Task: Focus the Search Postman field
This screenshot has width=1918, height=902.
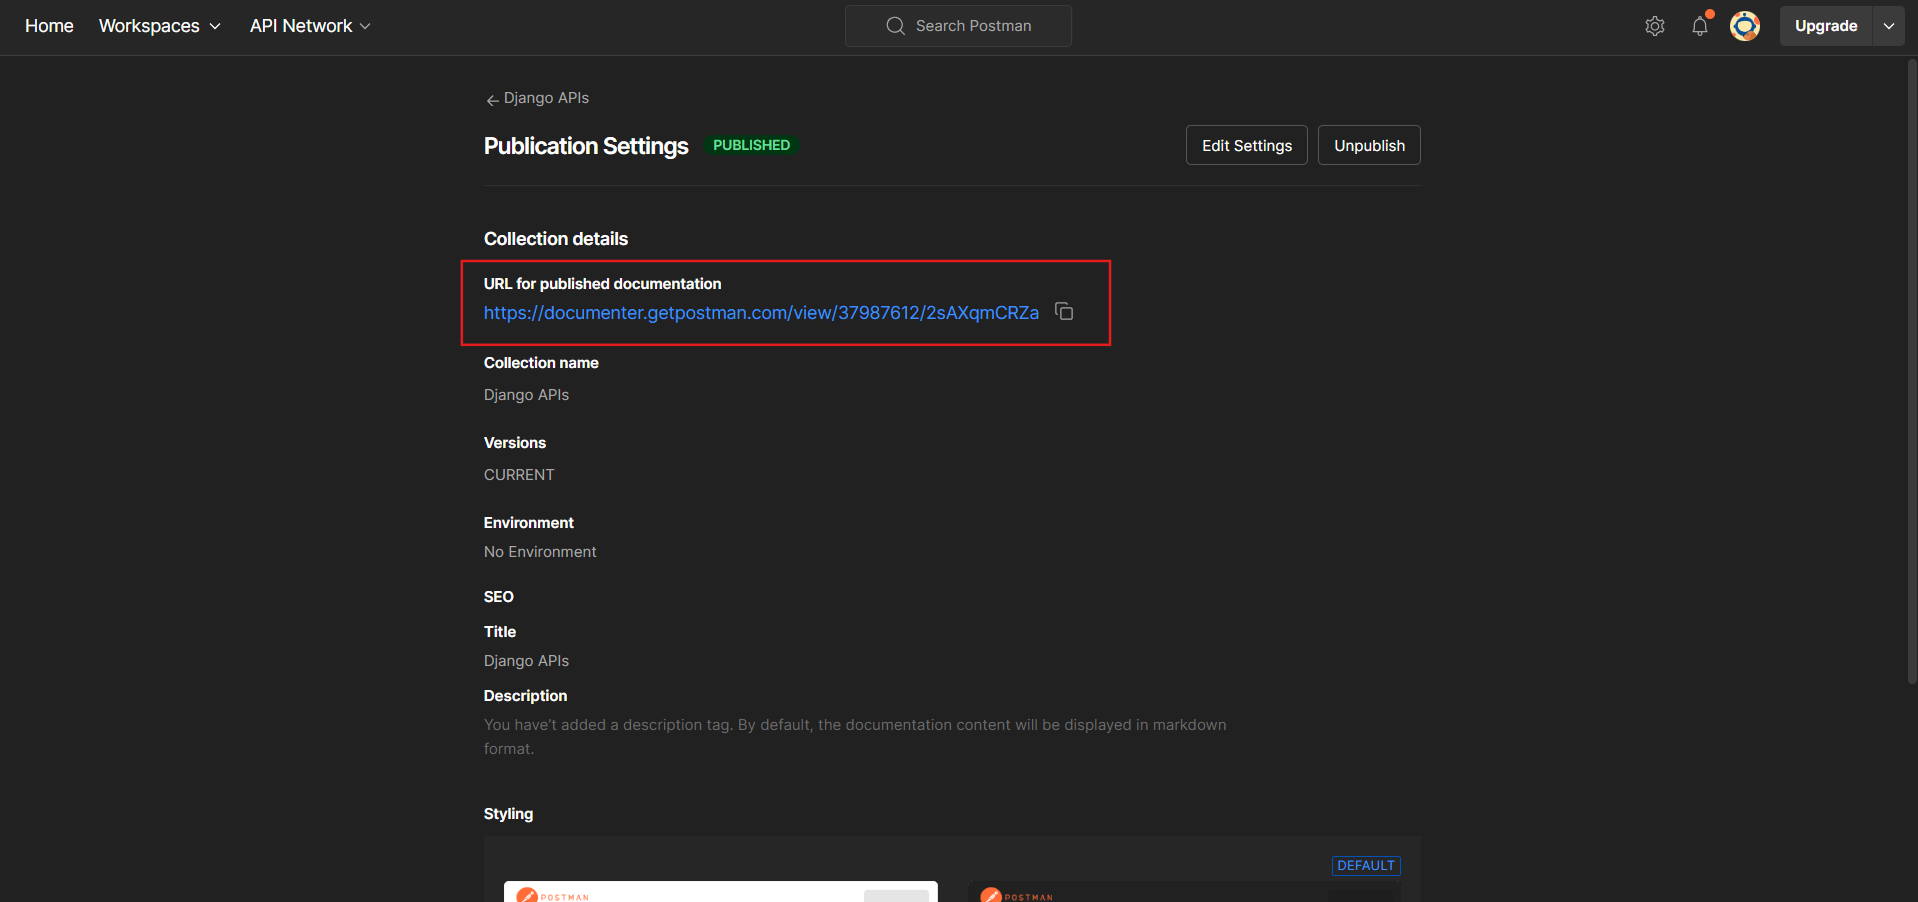Action: pos(958,26)
